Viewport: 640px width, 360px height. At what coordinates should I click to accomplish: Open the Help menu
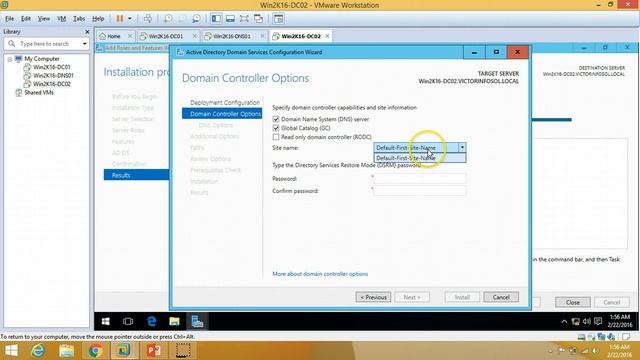pyautogui.click(x=98, y=19)
